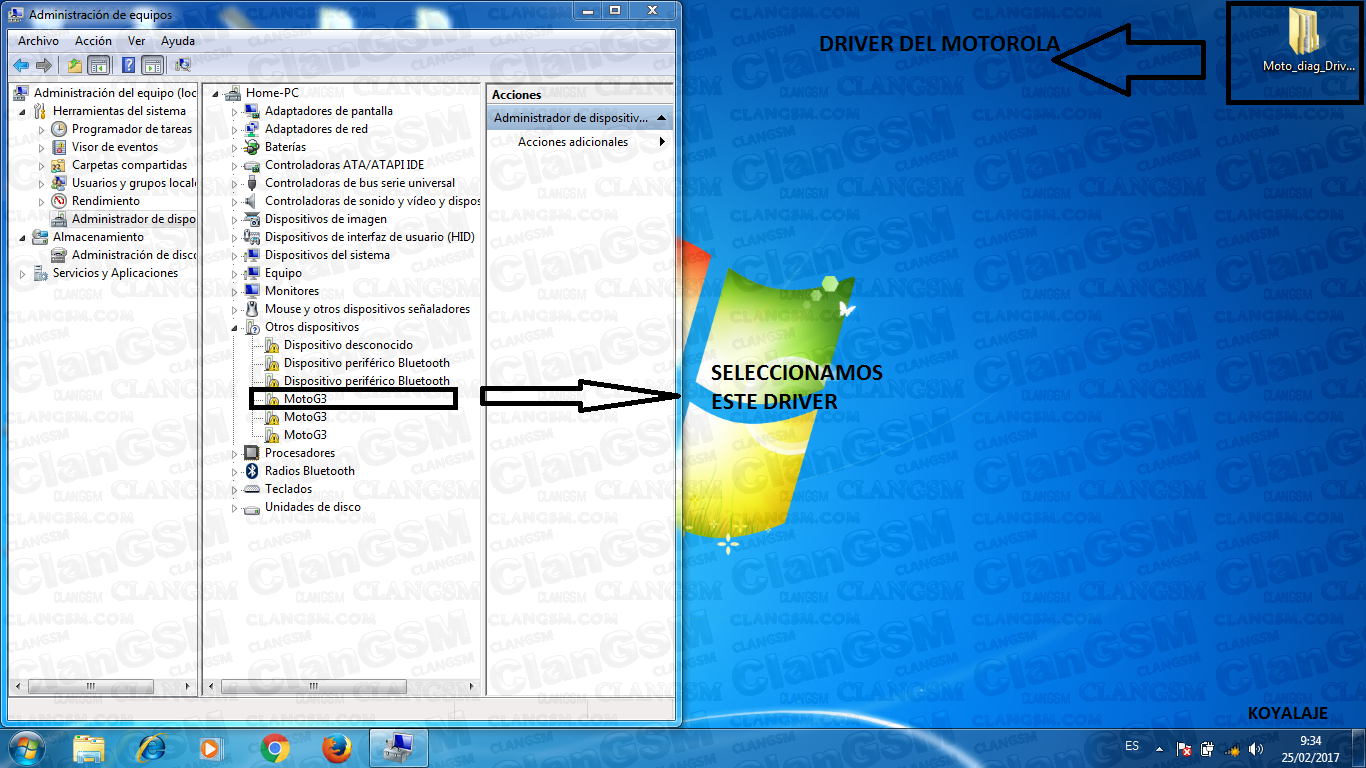Expand Programador de tareas node
The width and height of the screenshot is (1366, 768).
click(41, 129)
